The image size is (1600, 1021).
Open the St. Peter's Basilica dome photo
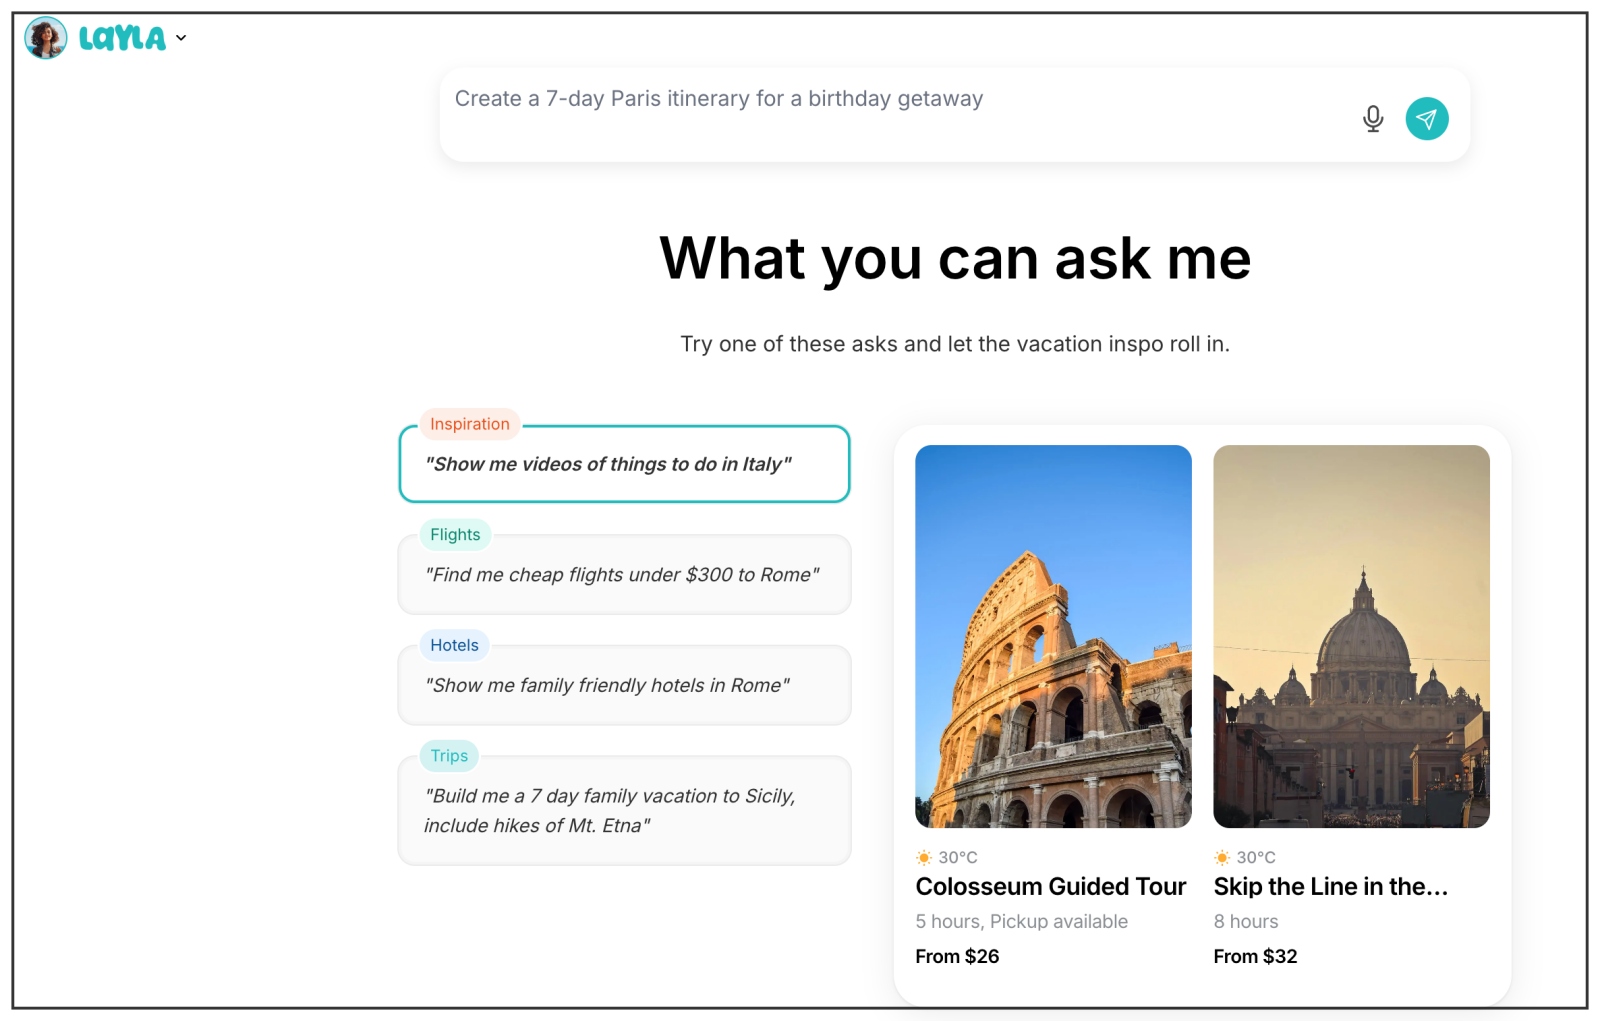point(1351,636)
